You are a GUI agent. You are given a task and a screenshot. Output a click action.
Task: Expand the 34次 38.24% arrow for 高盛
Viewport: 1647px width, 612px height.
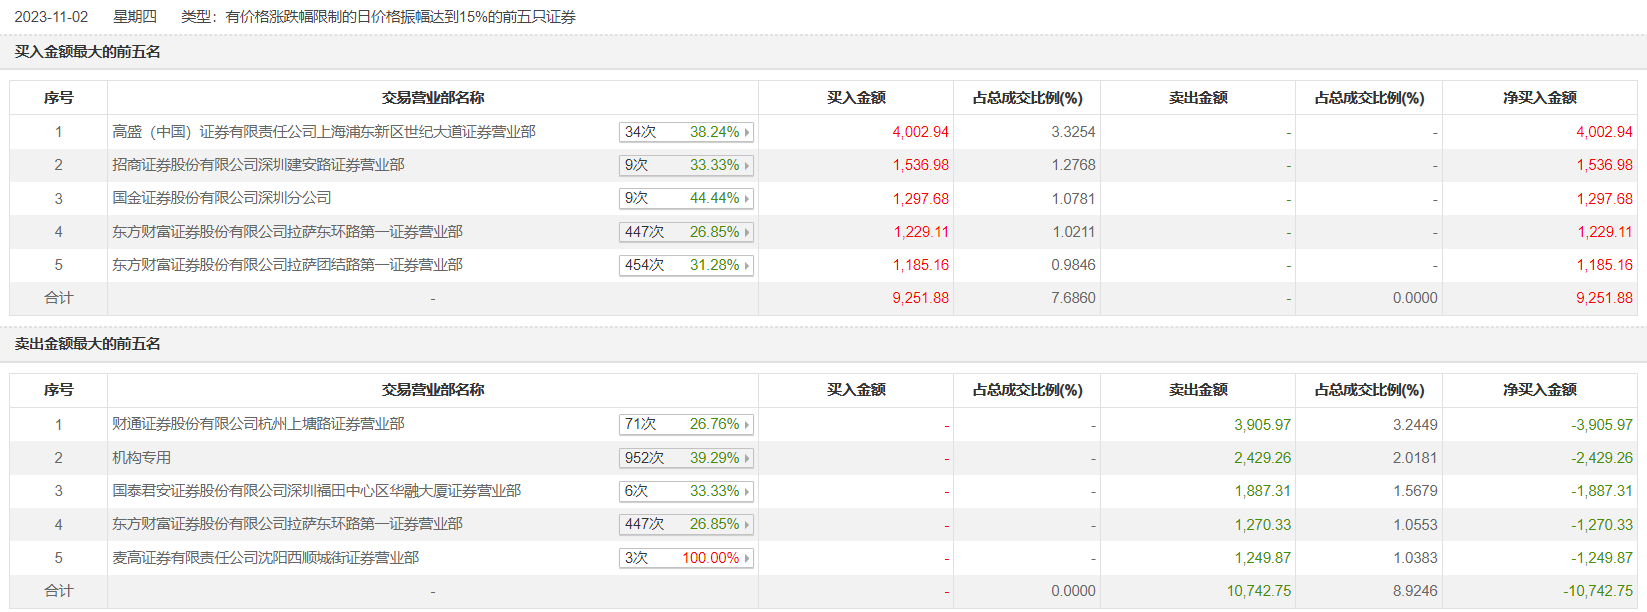coord(685,132)
